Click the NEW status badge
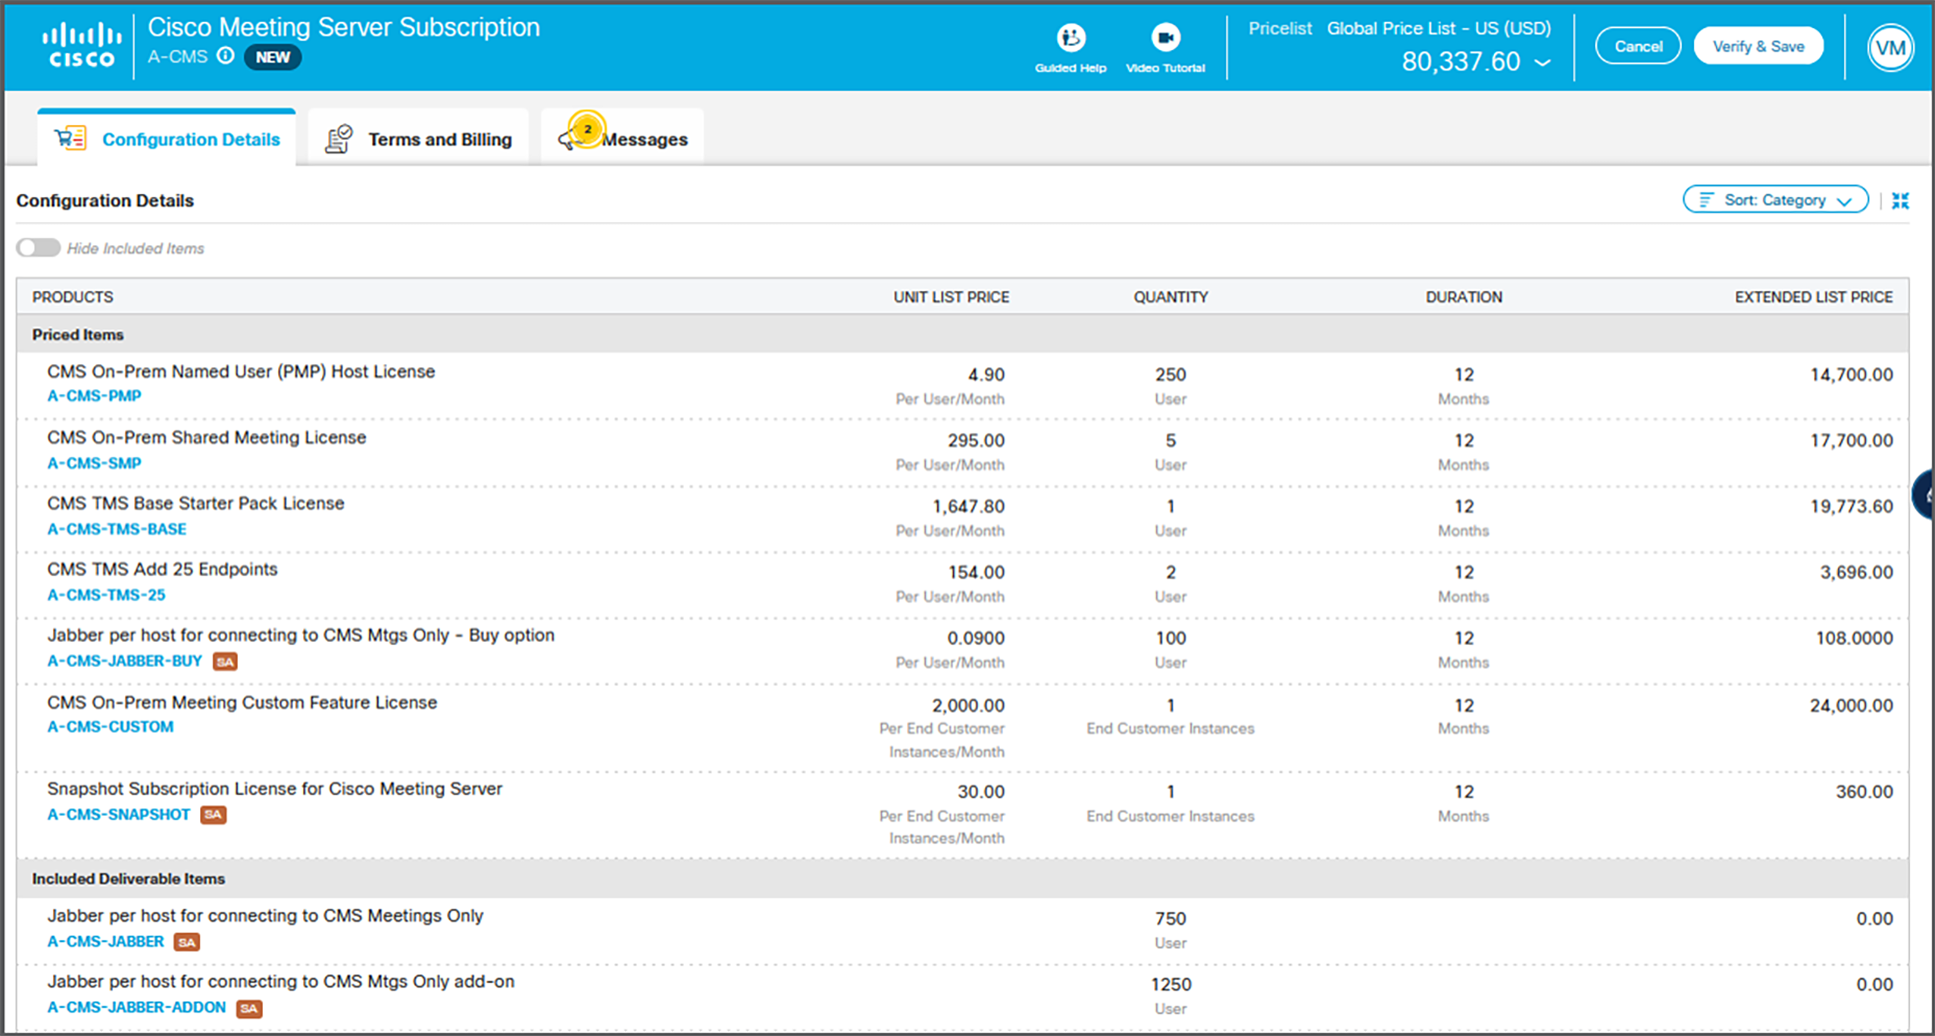The image size is (1935, 1036). [272, 57]
